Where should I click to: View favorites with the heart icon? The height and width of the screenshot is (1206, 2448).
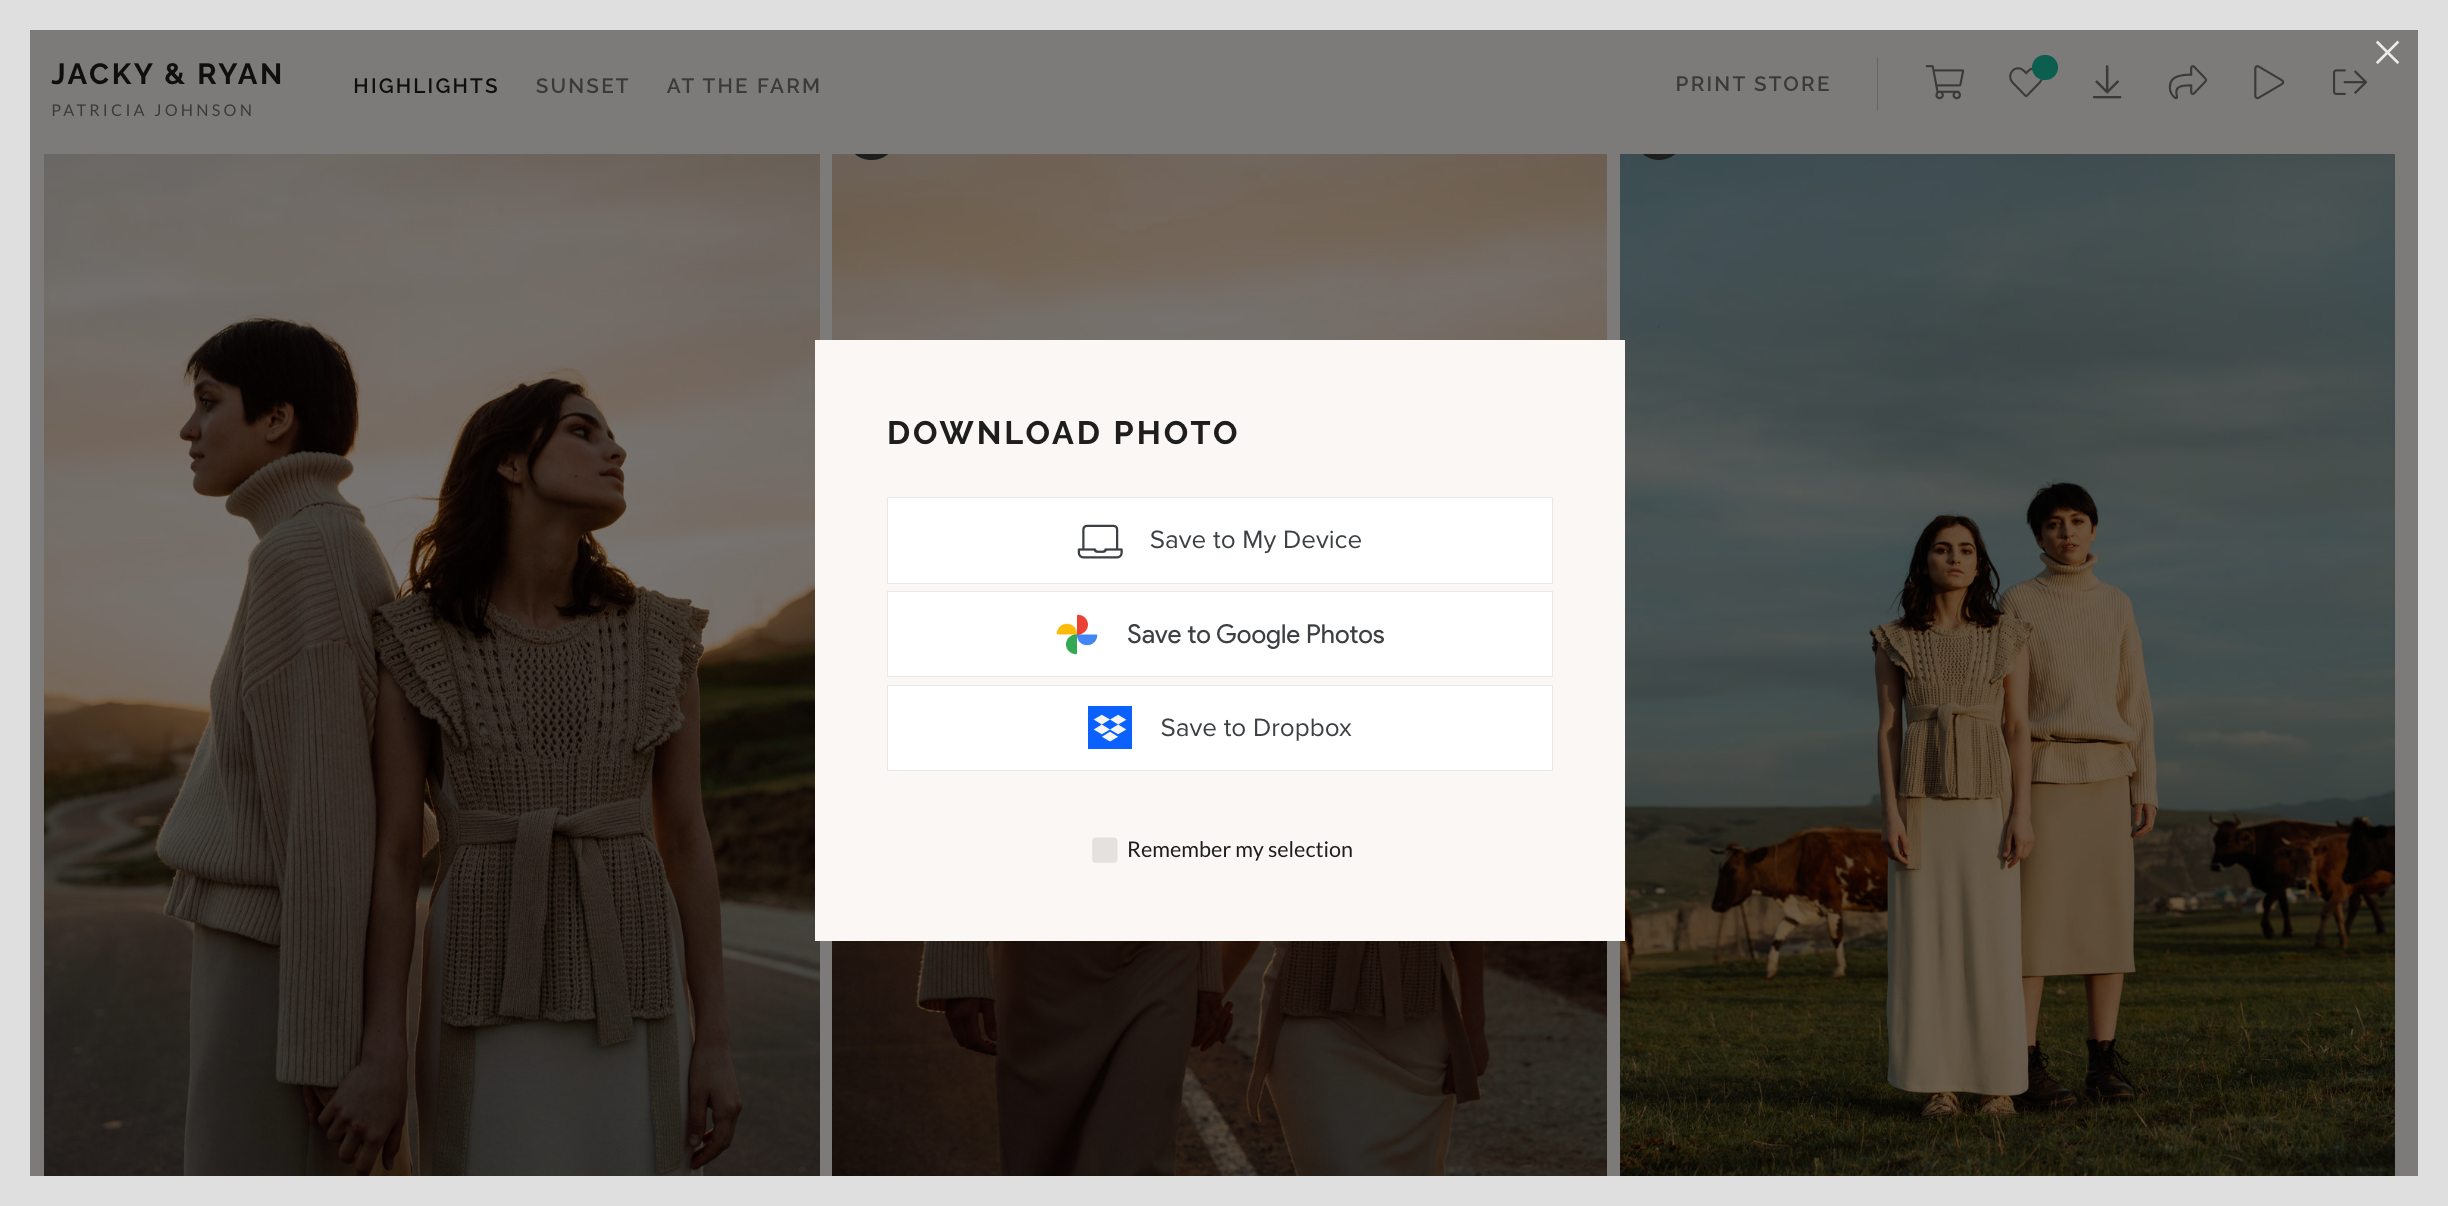(x=2027, y=85)
